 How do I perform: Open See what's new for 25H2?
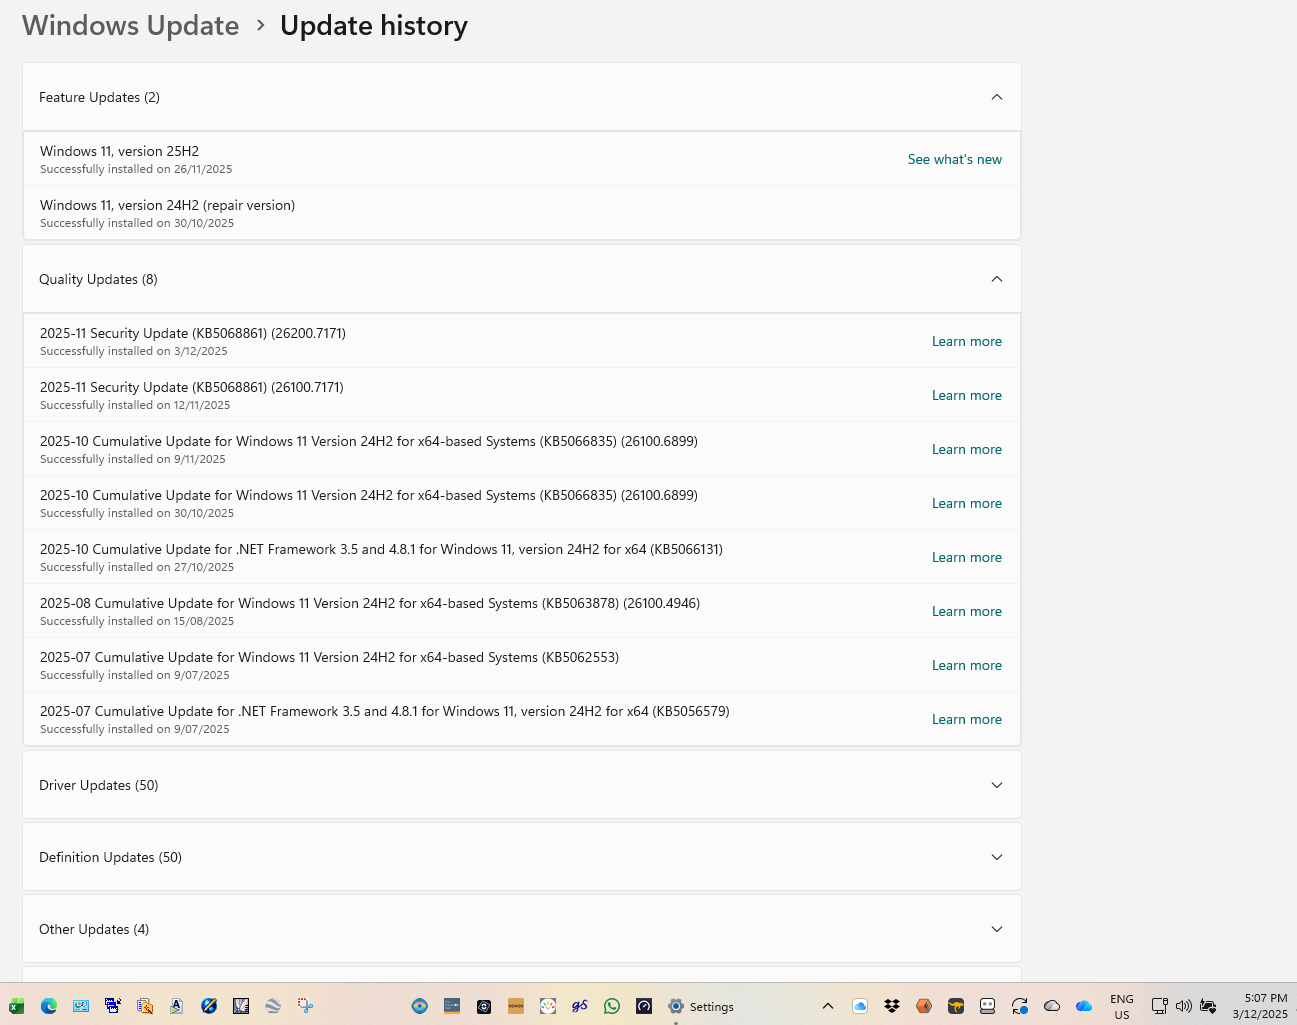click(955, 159)
